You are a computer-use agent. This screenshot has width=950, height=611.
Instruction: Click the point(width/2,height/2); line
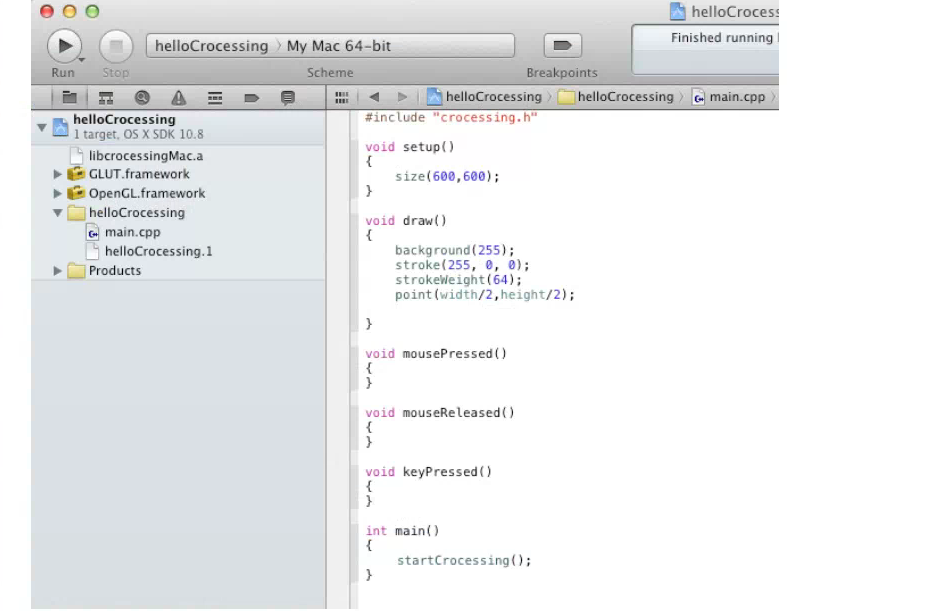tap(485, 295)
